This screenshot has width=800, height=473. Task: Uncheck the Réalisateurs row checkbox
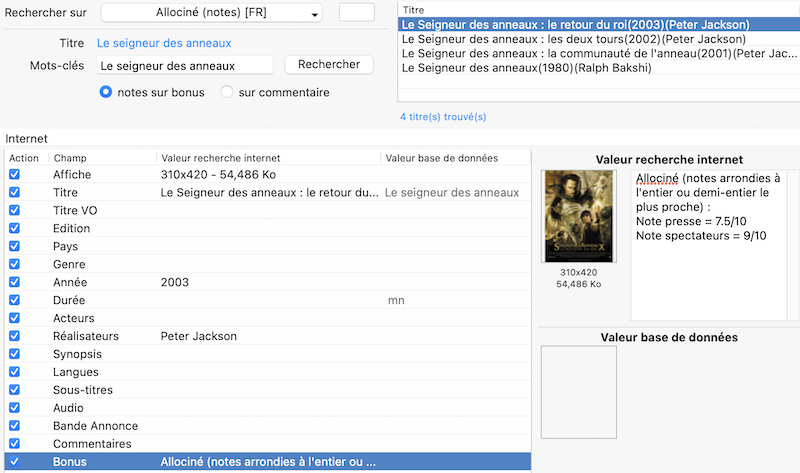coord(14,336)
